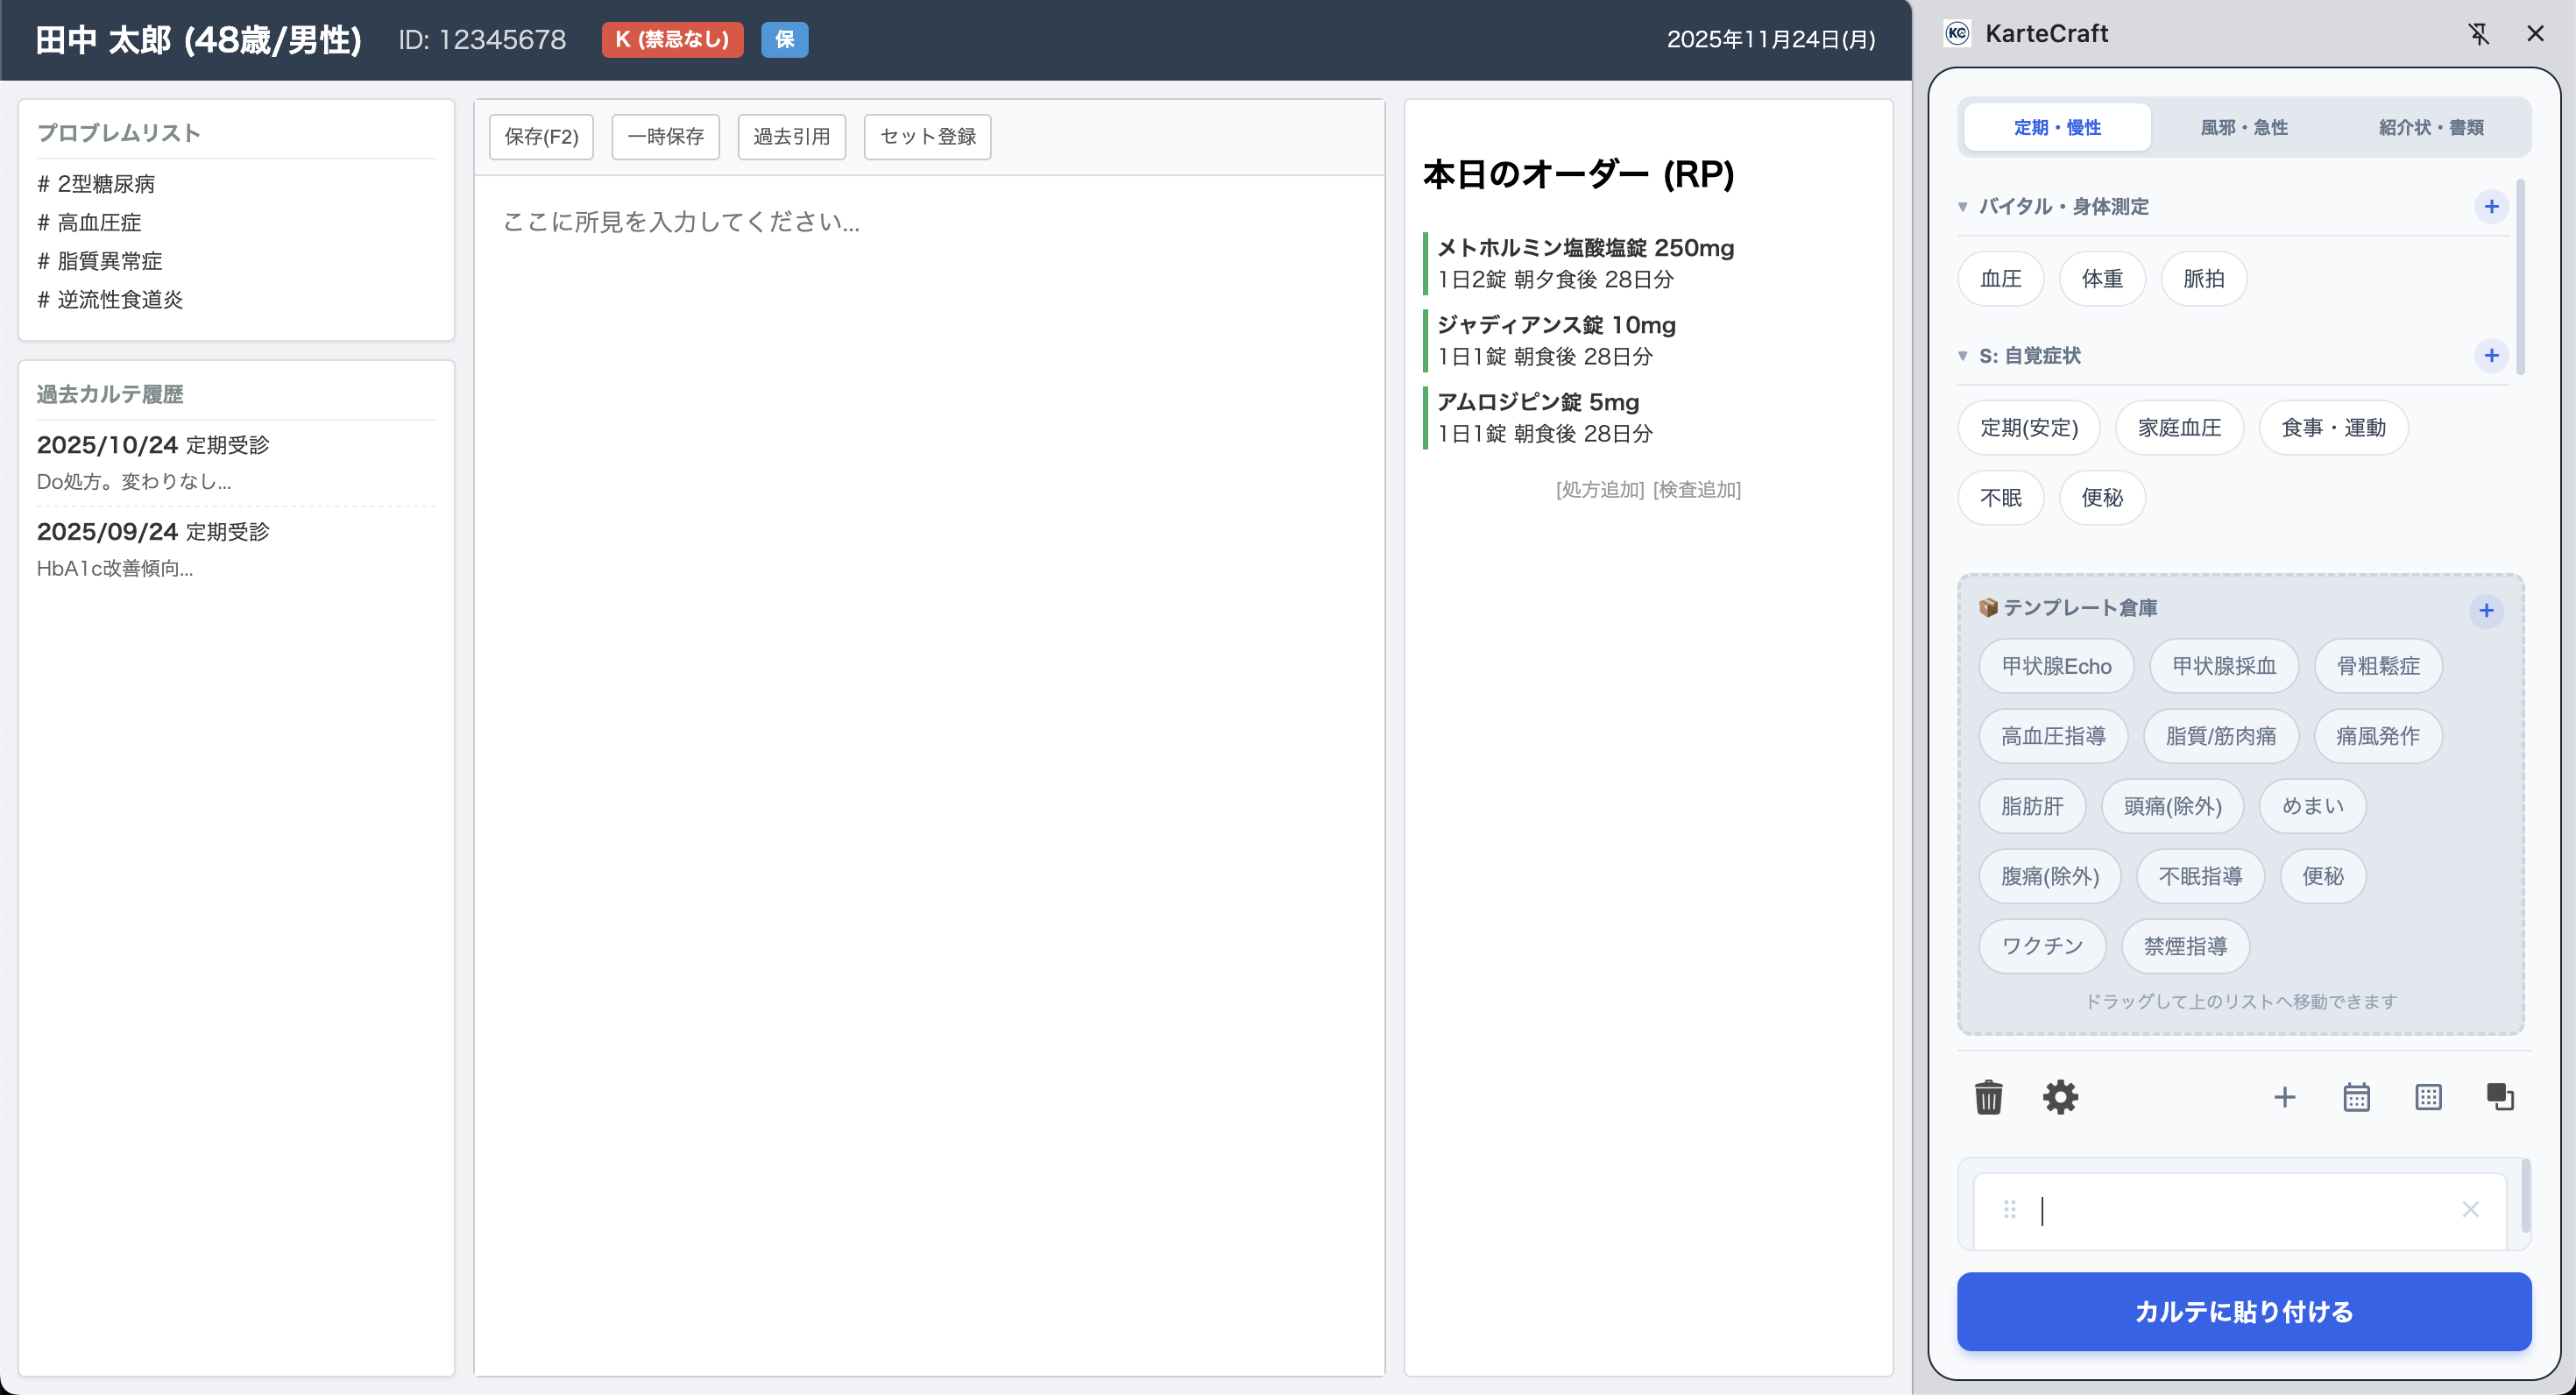Click the 処方追加 link
This screenshot has width=2576, height=1395.
pyautogui.click(x=1600, y=489)
